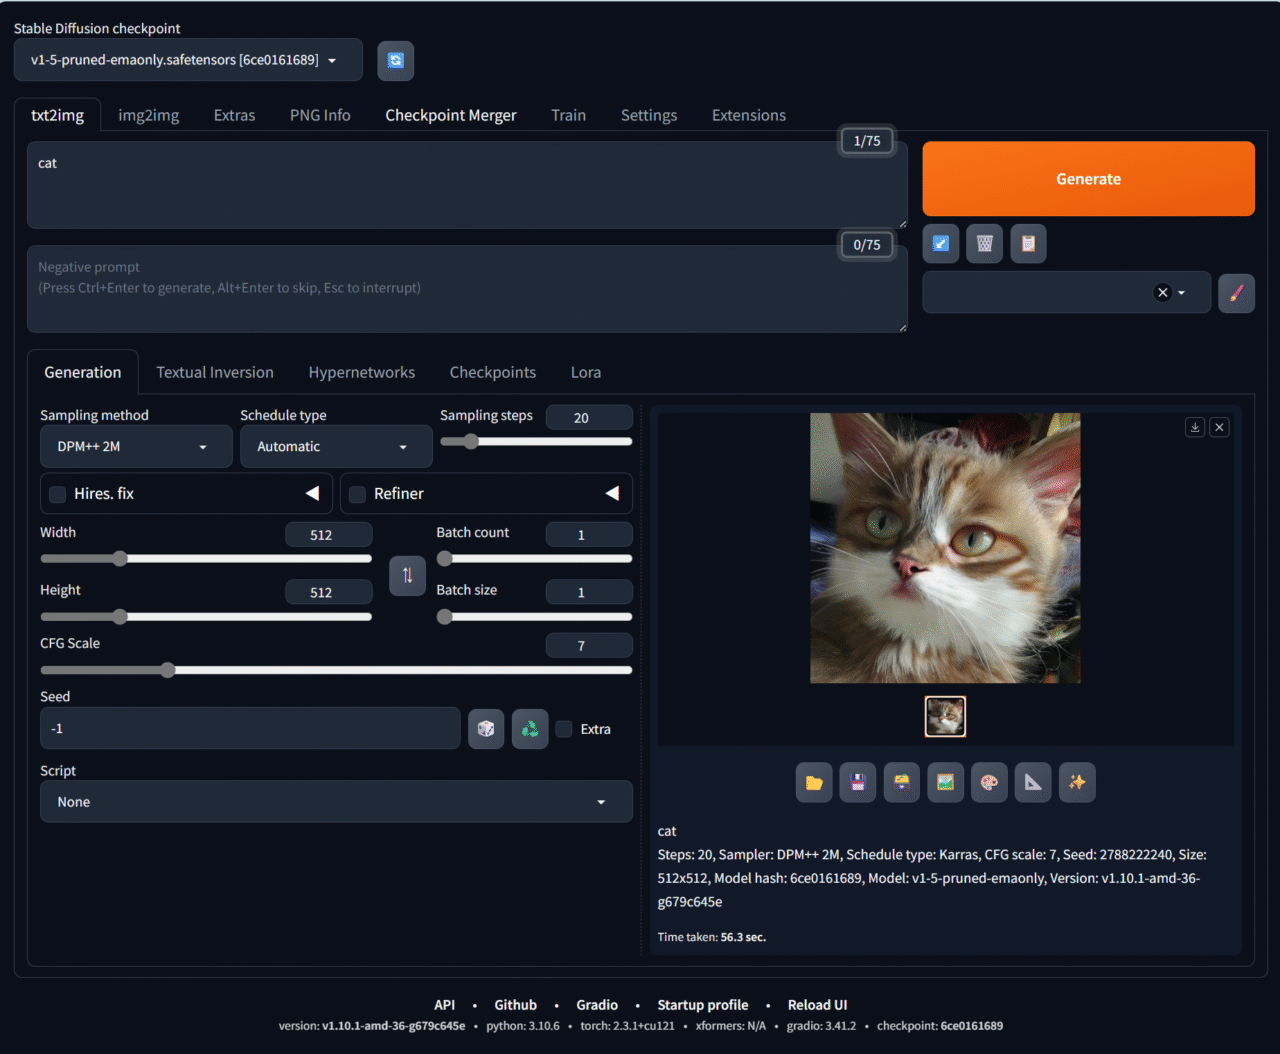This screenshot has width=1280, height=1054.
Task: Send the image to extras
Action: pyautogui.click(x=1033, y=782)
